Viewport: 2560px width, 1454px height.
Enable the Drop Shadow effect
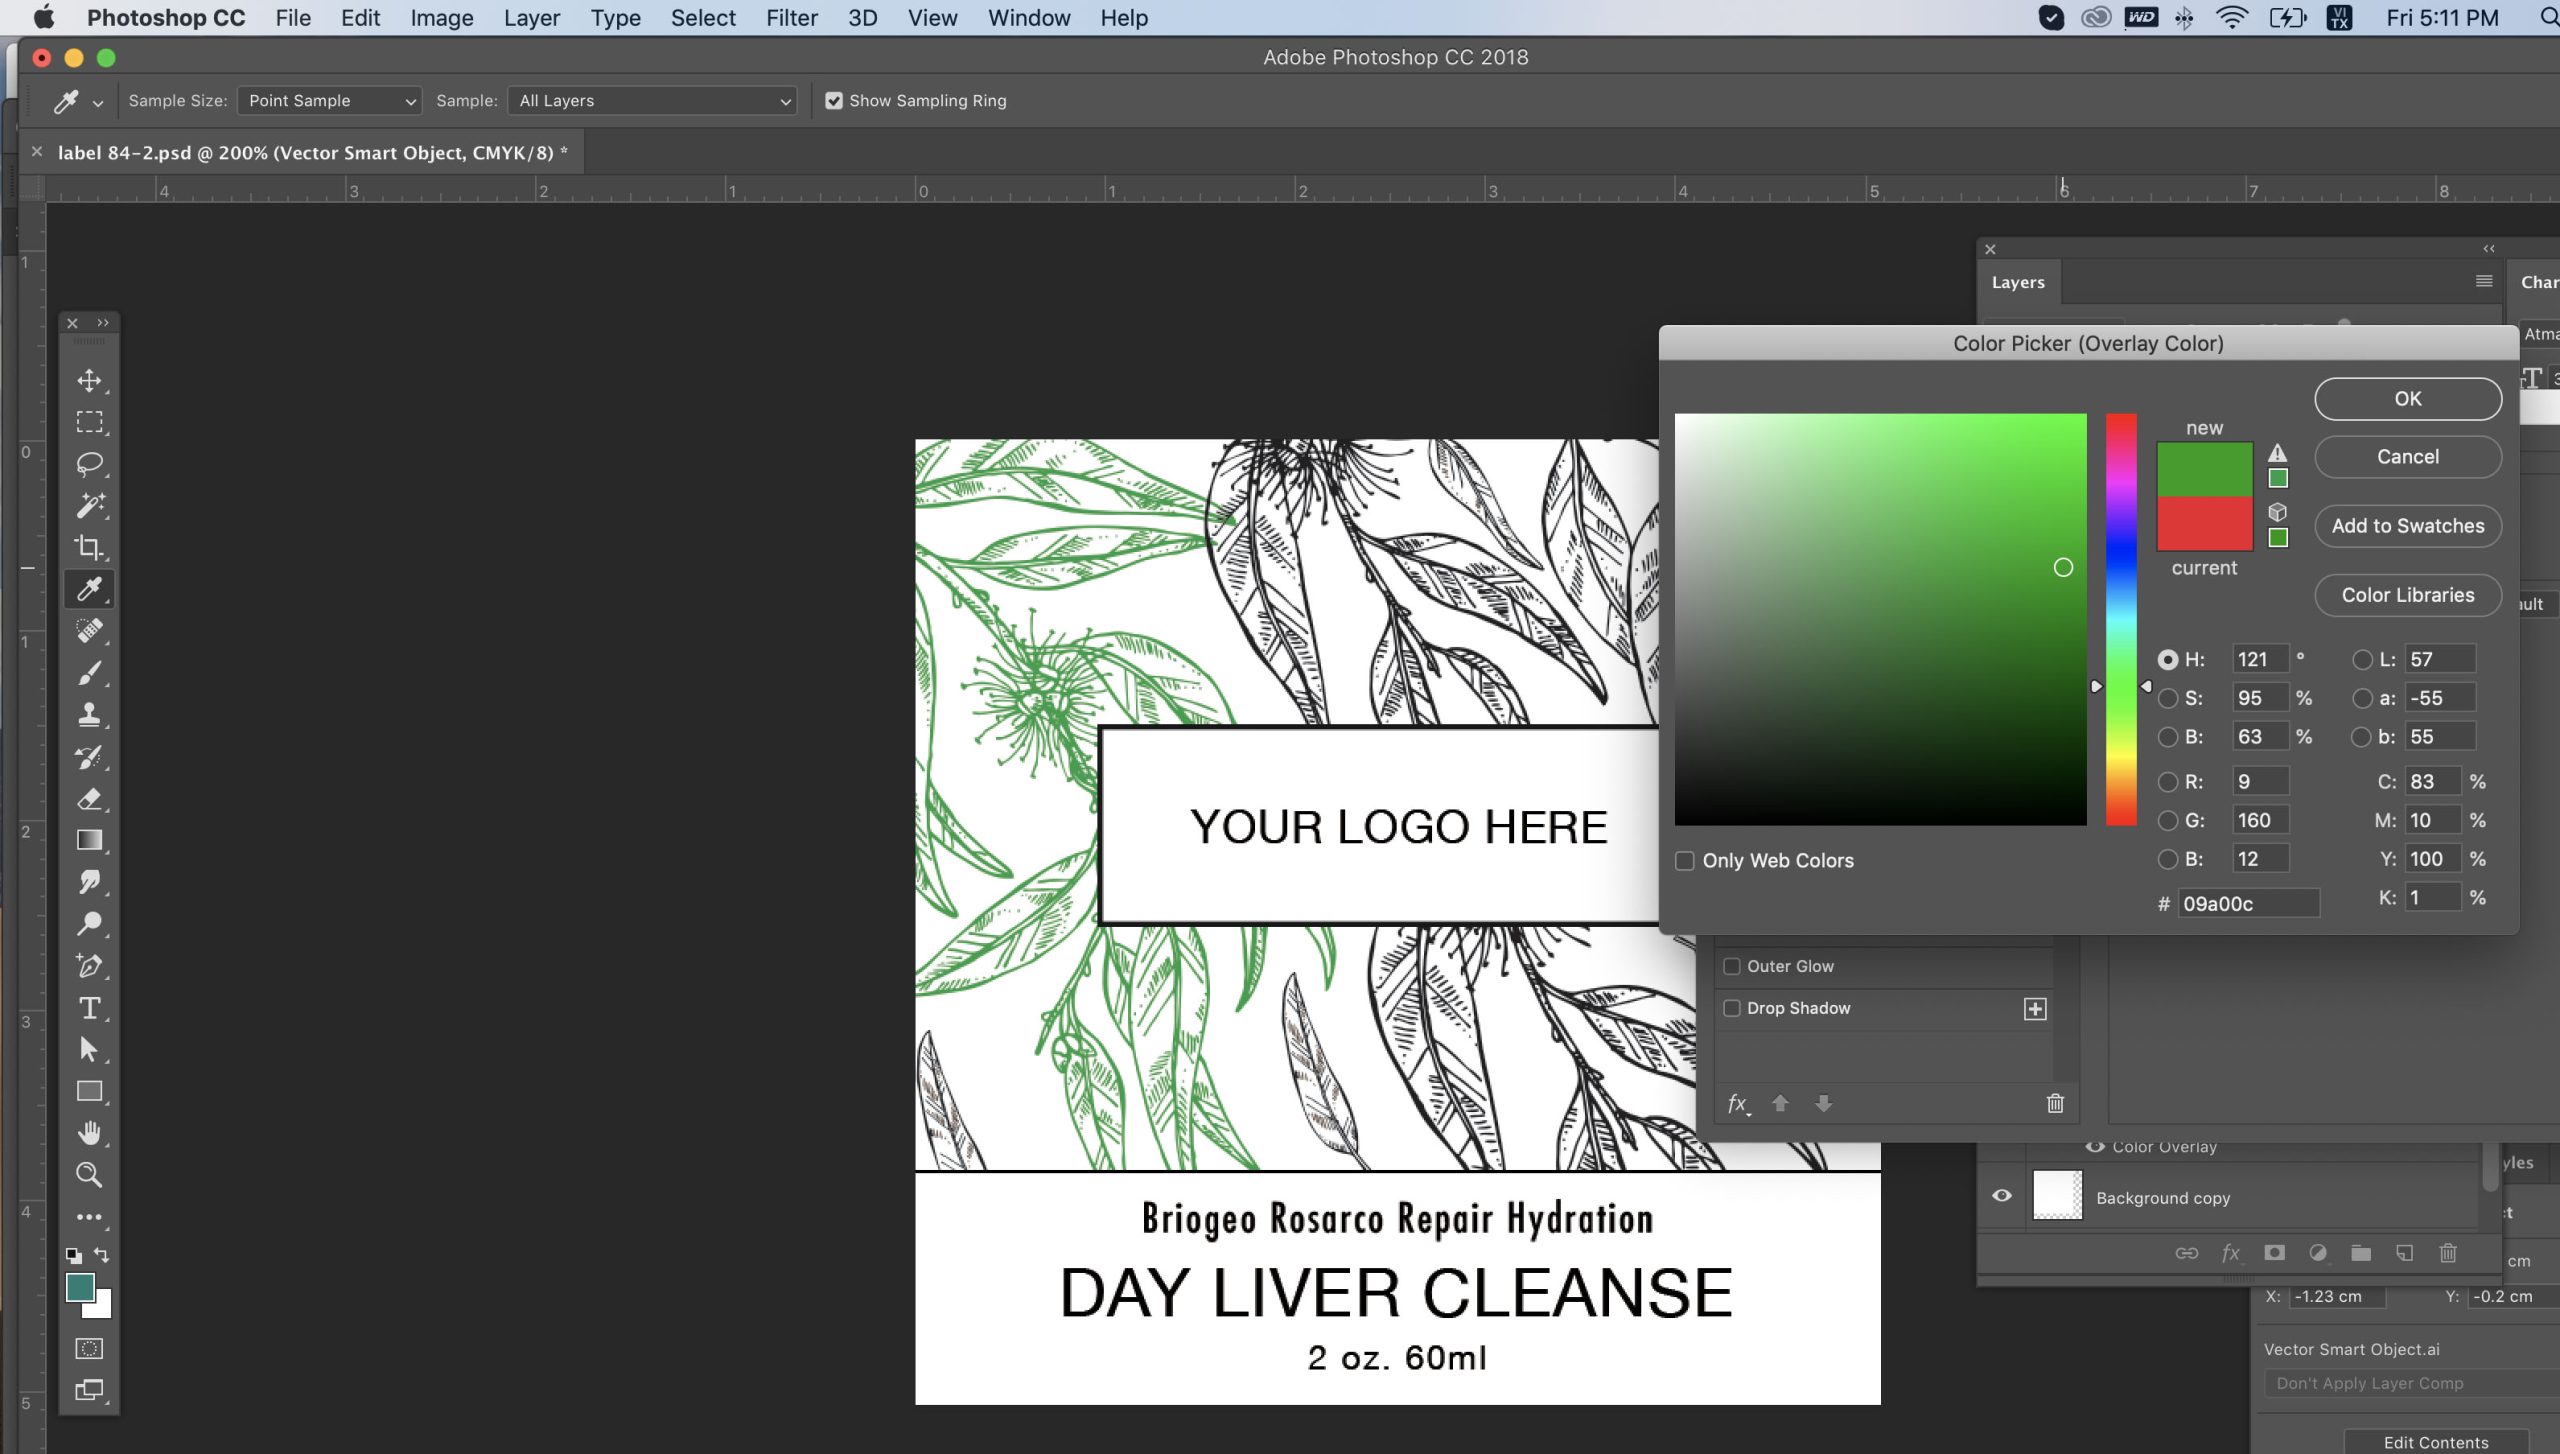(1732, 1008)
